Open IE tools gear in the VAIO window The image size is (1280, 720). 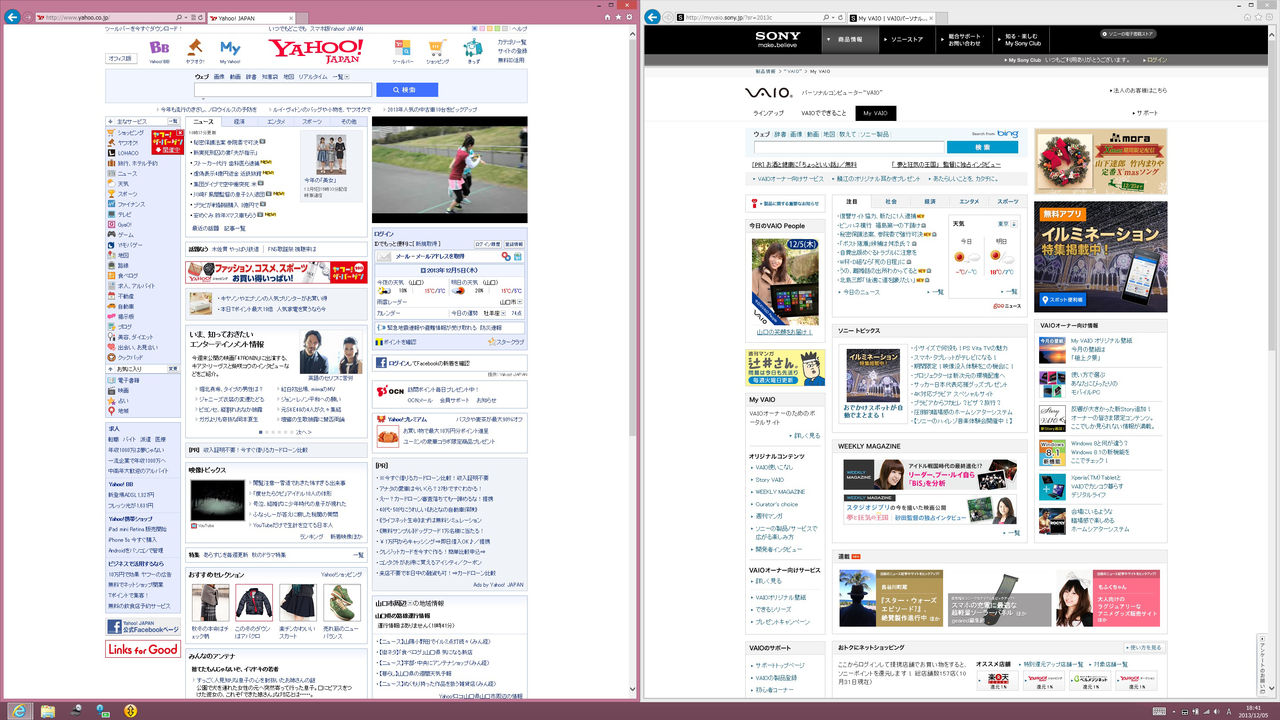coord(1270,17)
